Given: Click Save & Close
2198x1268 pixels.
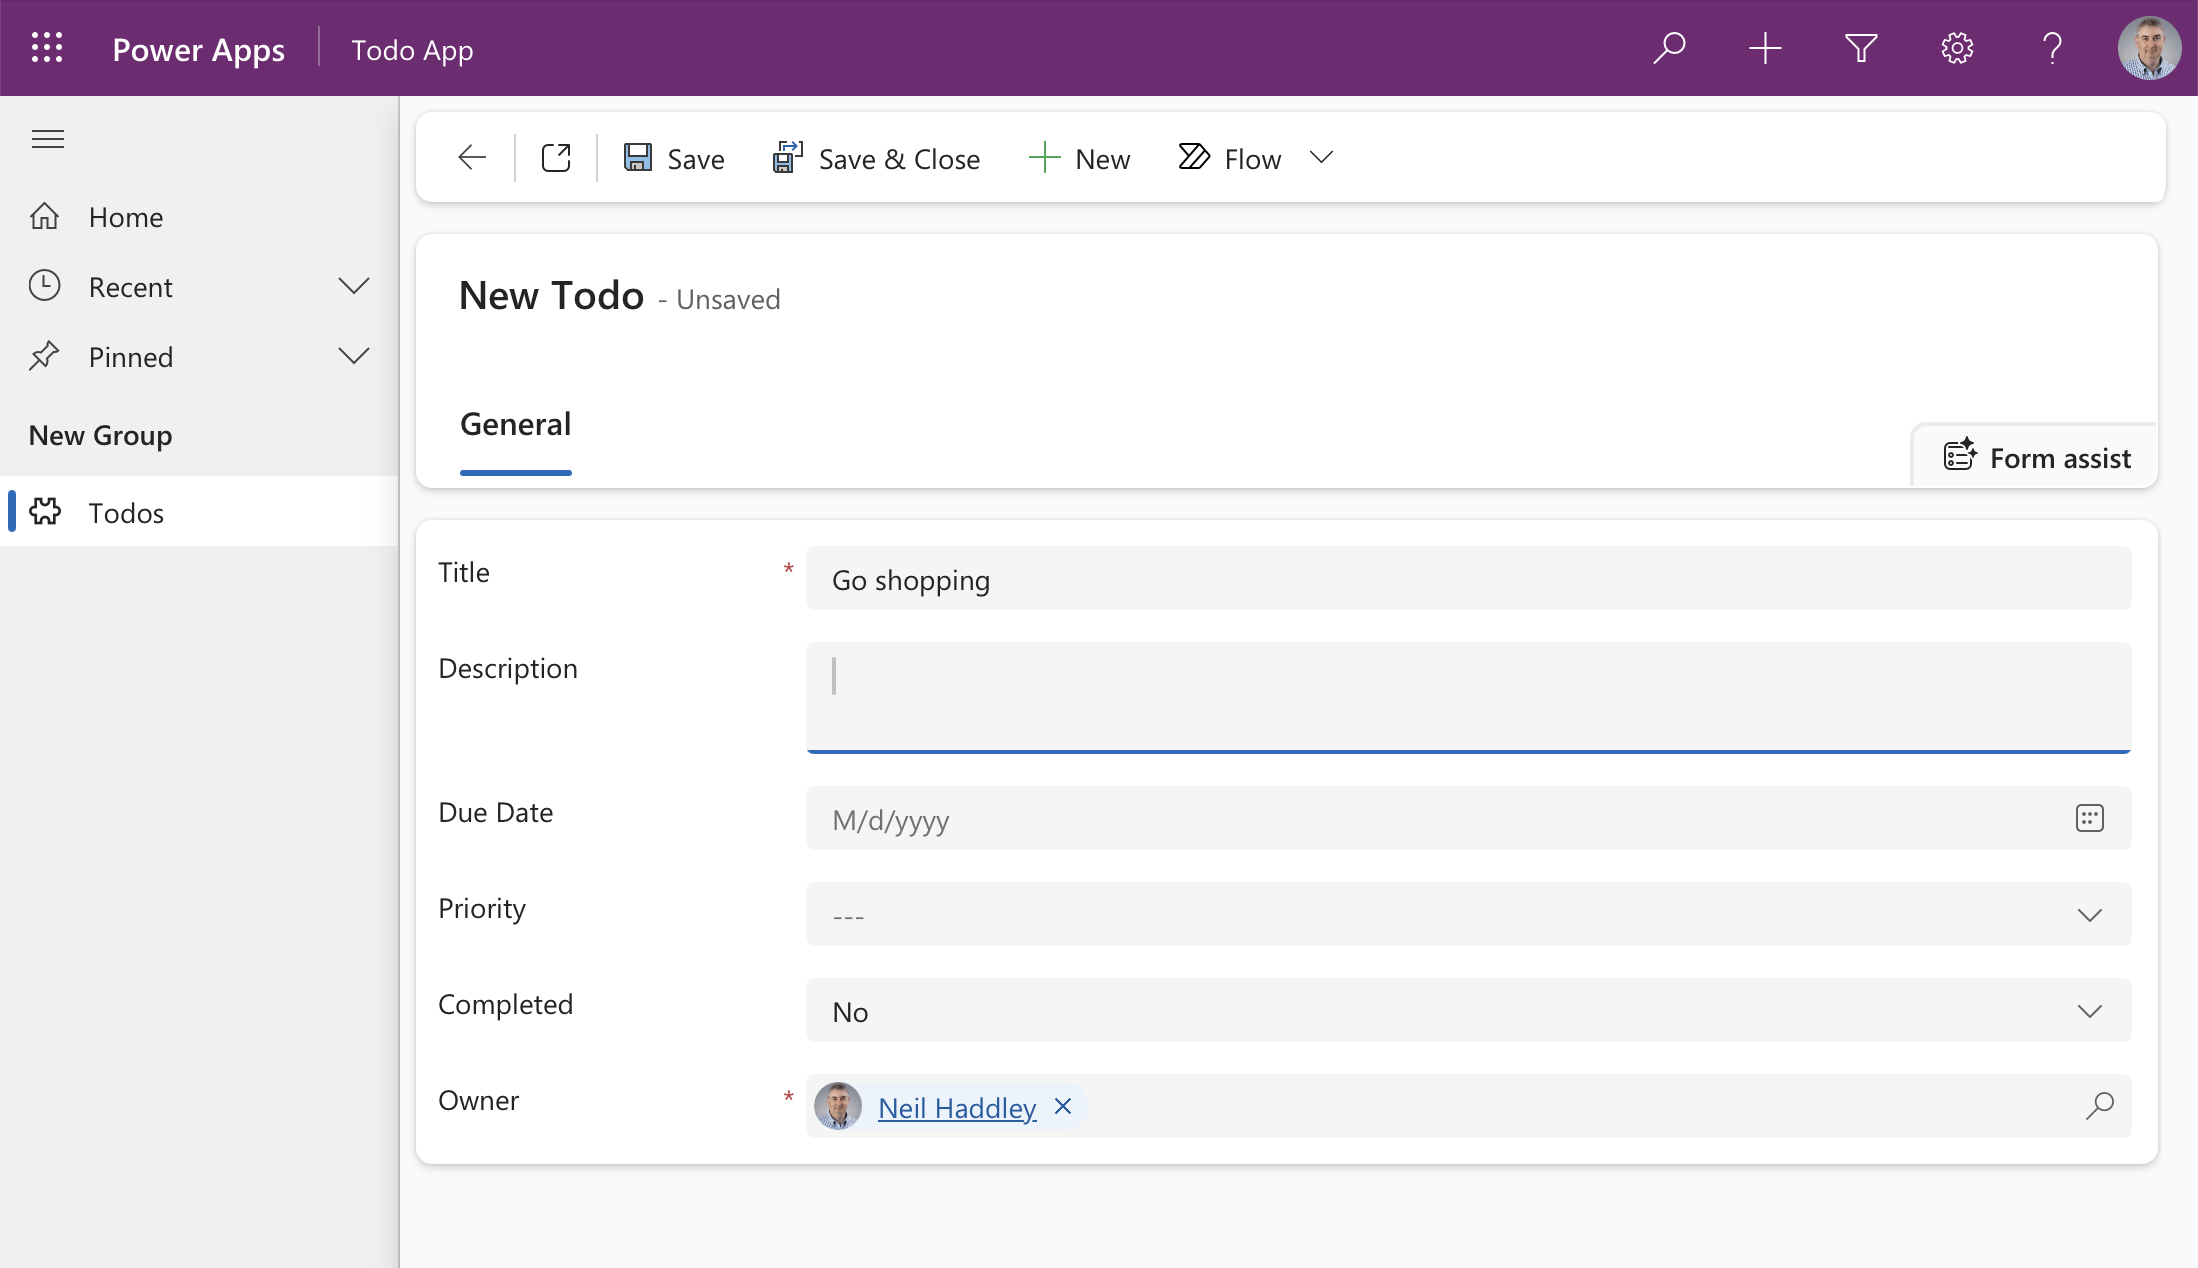Looking at the screenshot, I should click(x=876, y=158).
